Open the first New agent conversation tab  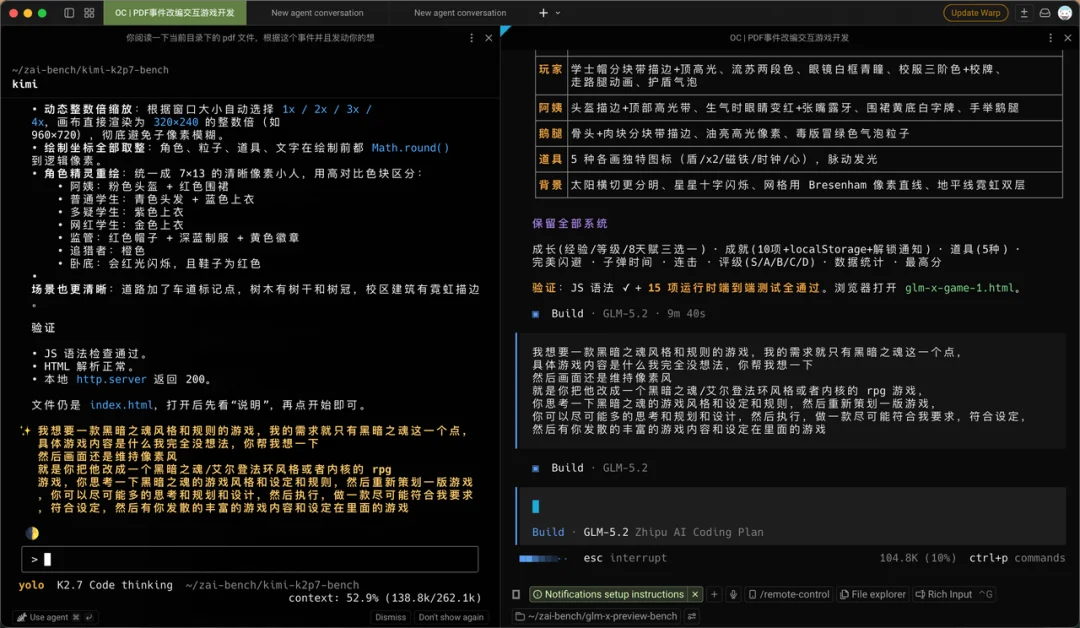(x=317, y=12)
